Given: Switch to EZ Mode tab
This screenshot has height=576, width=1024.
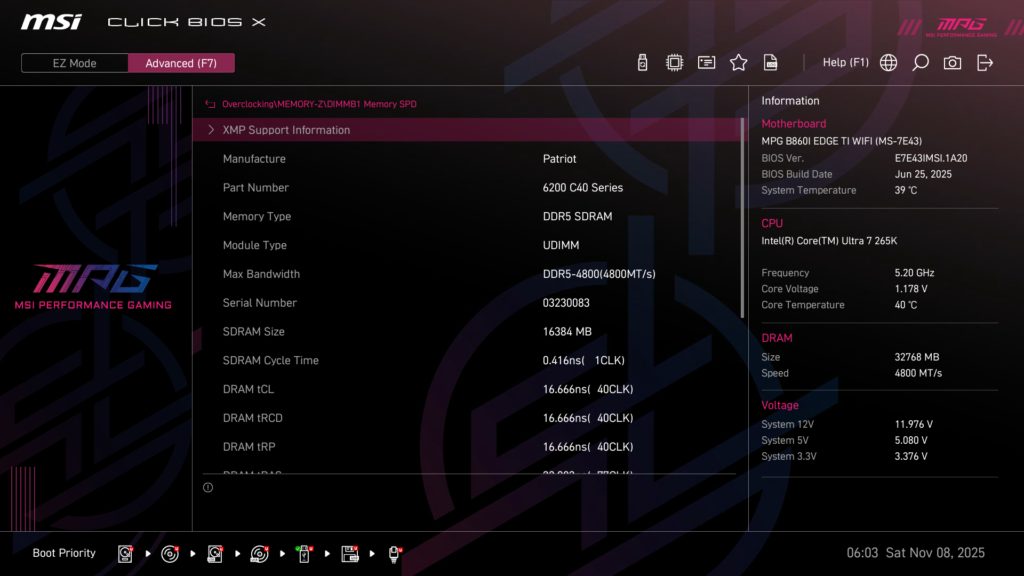Looking at the screenshot, I should pos(73,62).
